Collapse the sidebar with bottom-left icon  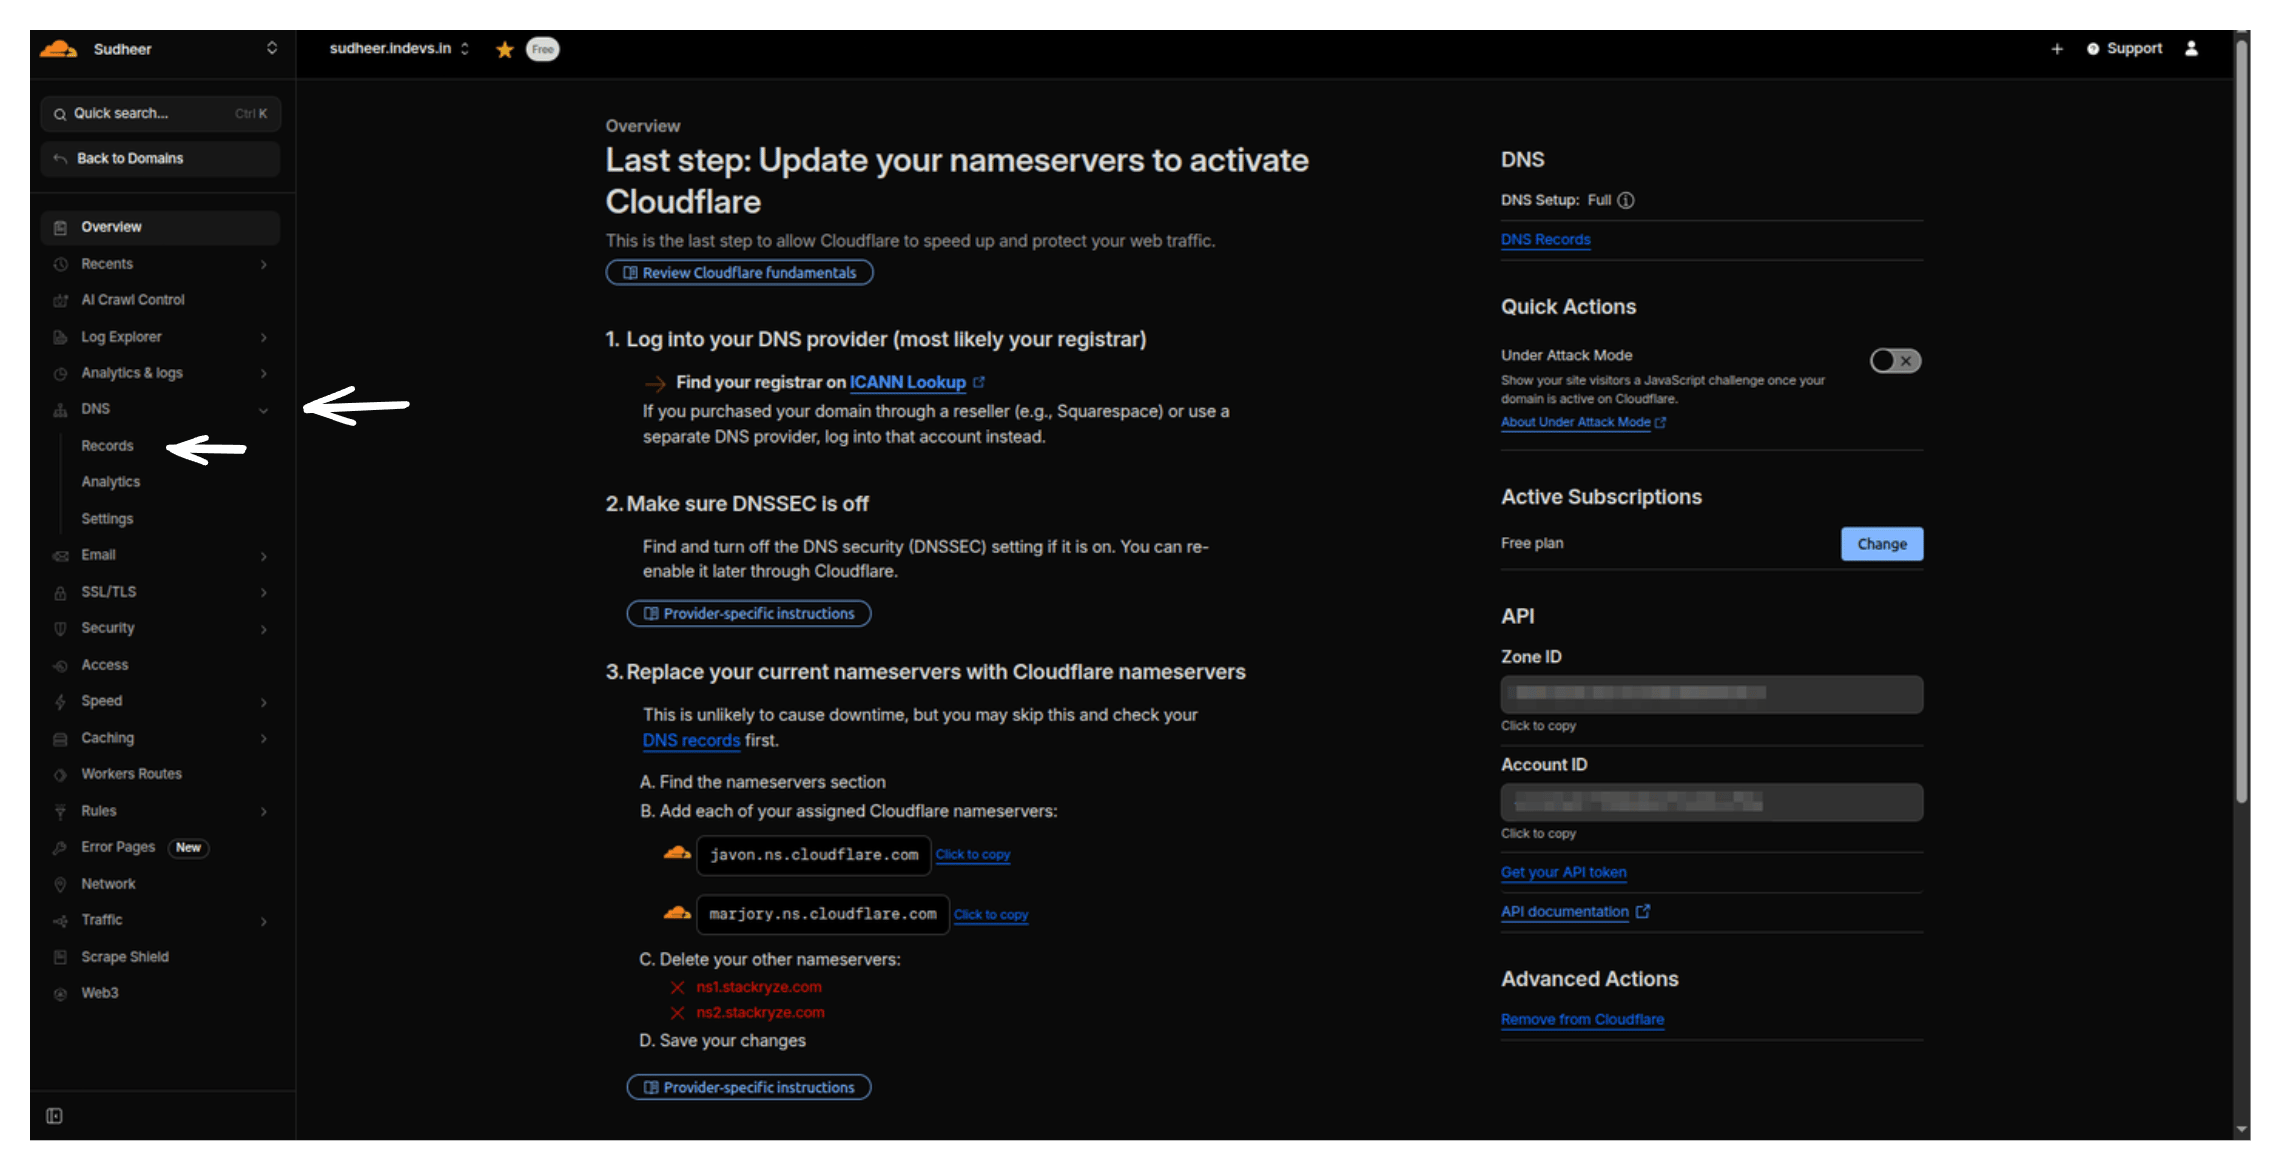tap(55, 1116)
